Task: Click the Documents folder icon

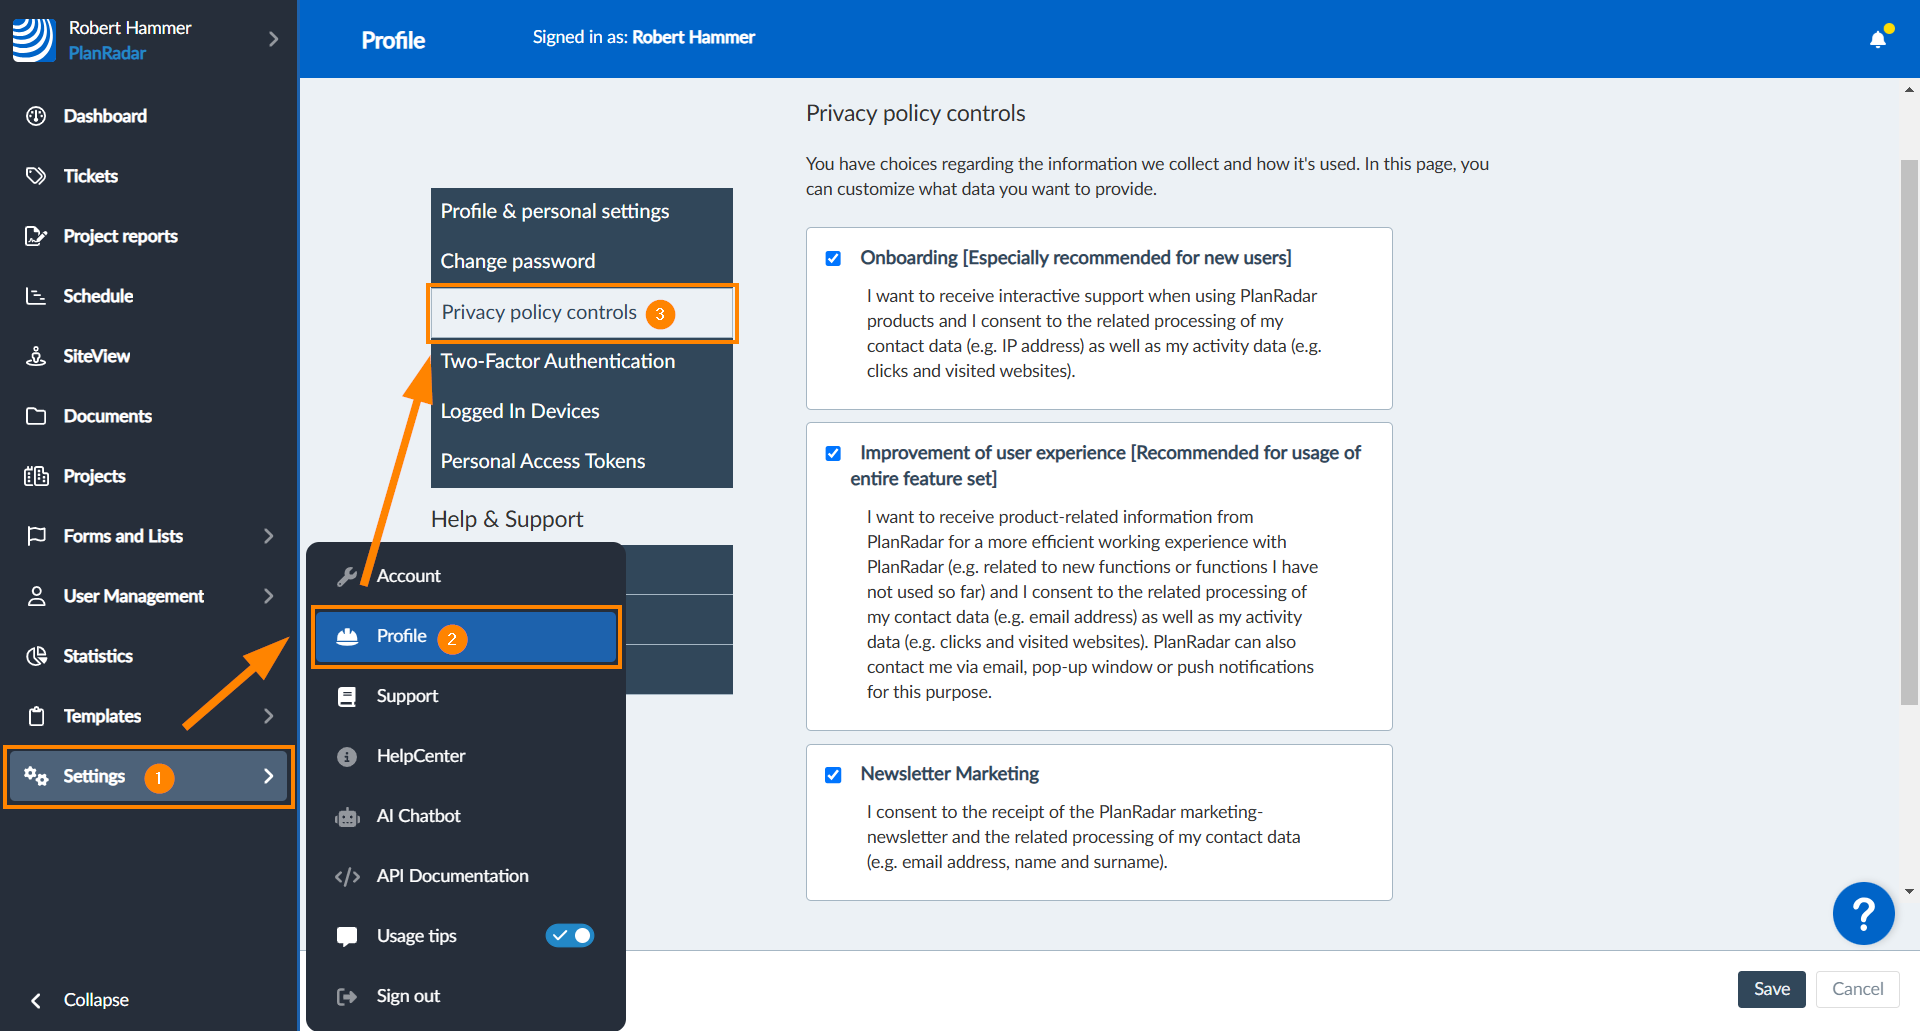Action: [x=36, y=416]
